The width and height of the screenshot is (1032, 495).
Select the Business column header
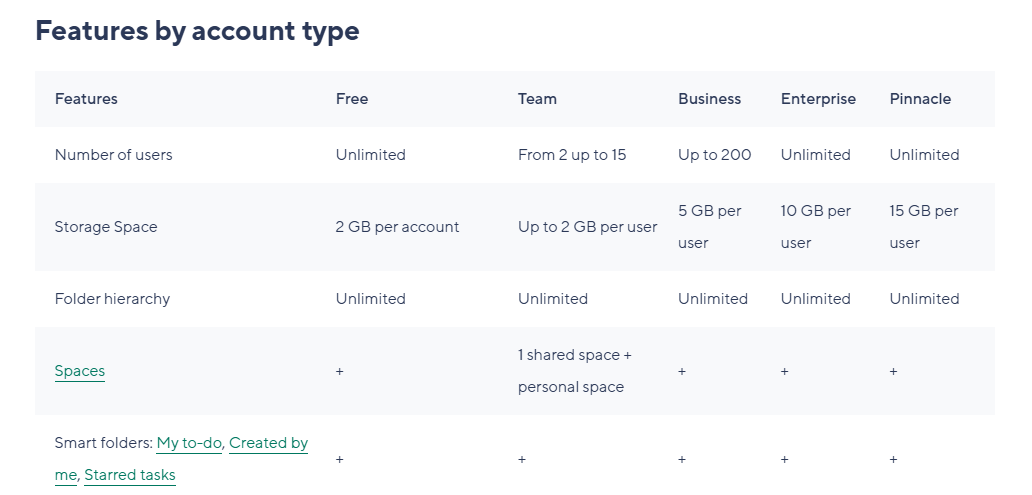coord(709,99)
